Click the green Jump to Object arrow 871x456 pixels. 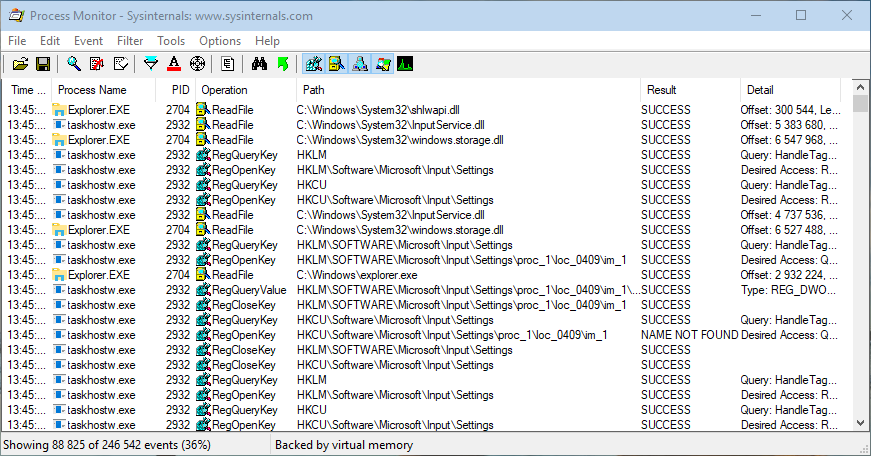[x=283, y=64]
